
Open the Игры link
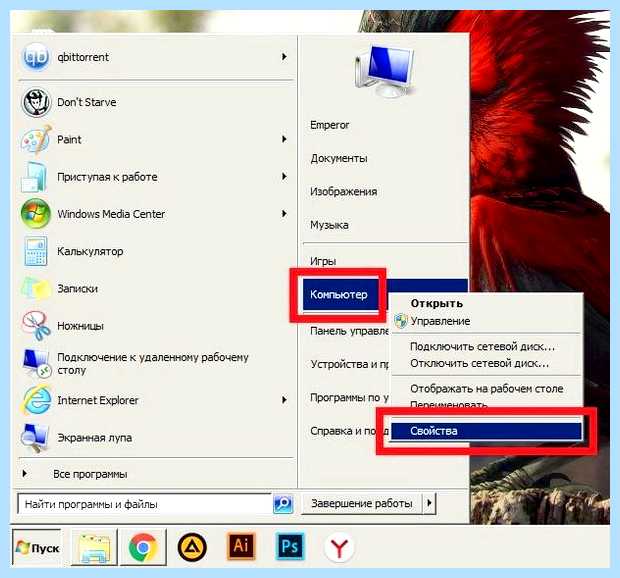point(323,261)
